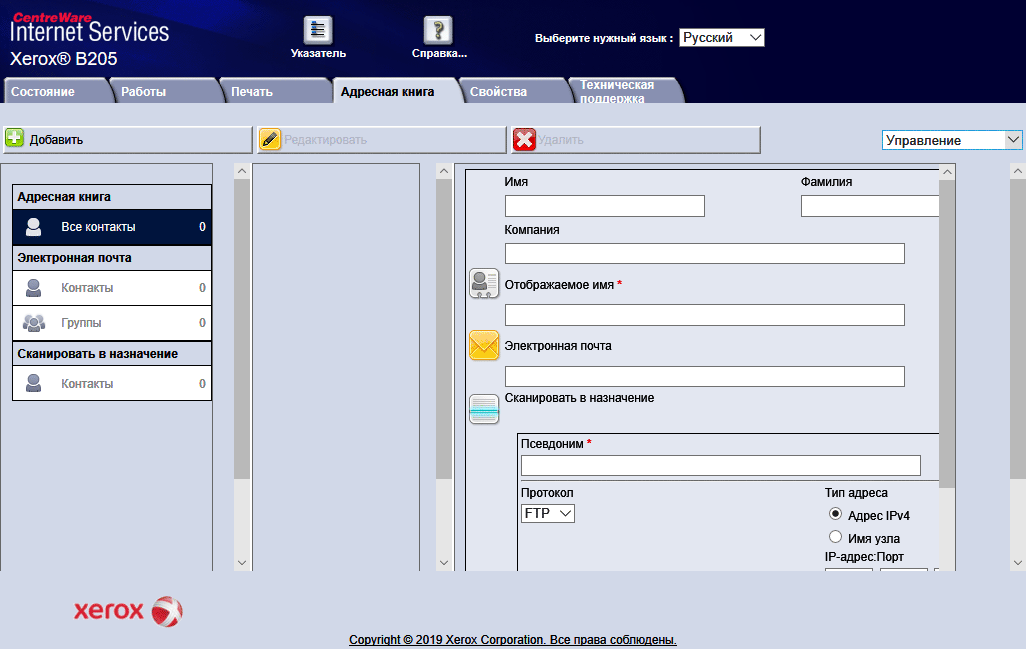This screenshot has height=649, width=1026.
Task: Click in the Псевдоним input field
Action: tap(720, 466)
